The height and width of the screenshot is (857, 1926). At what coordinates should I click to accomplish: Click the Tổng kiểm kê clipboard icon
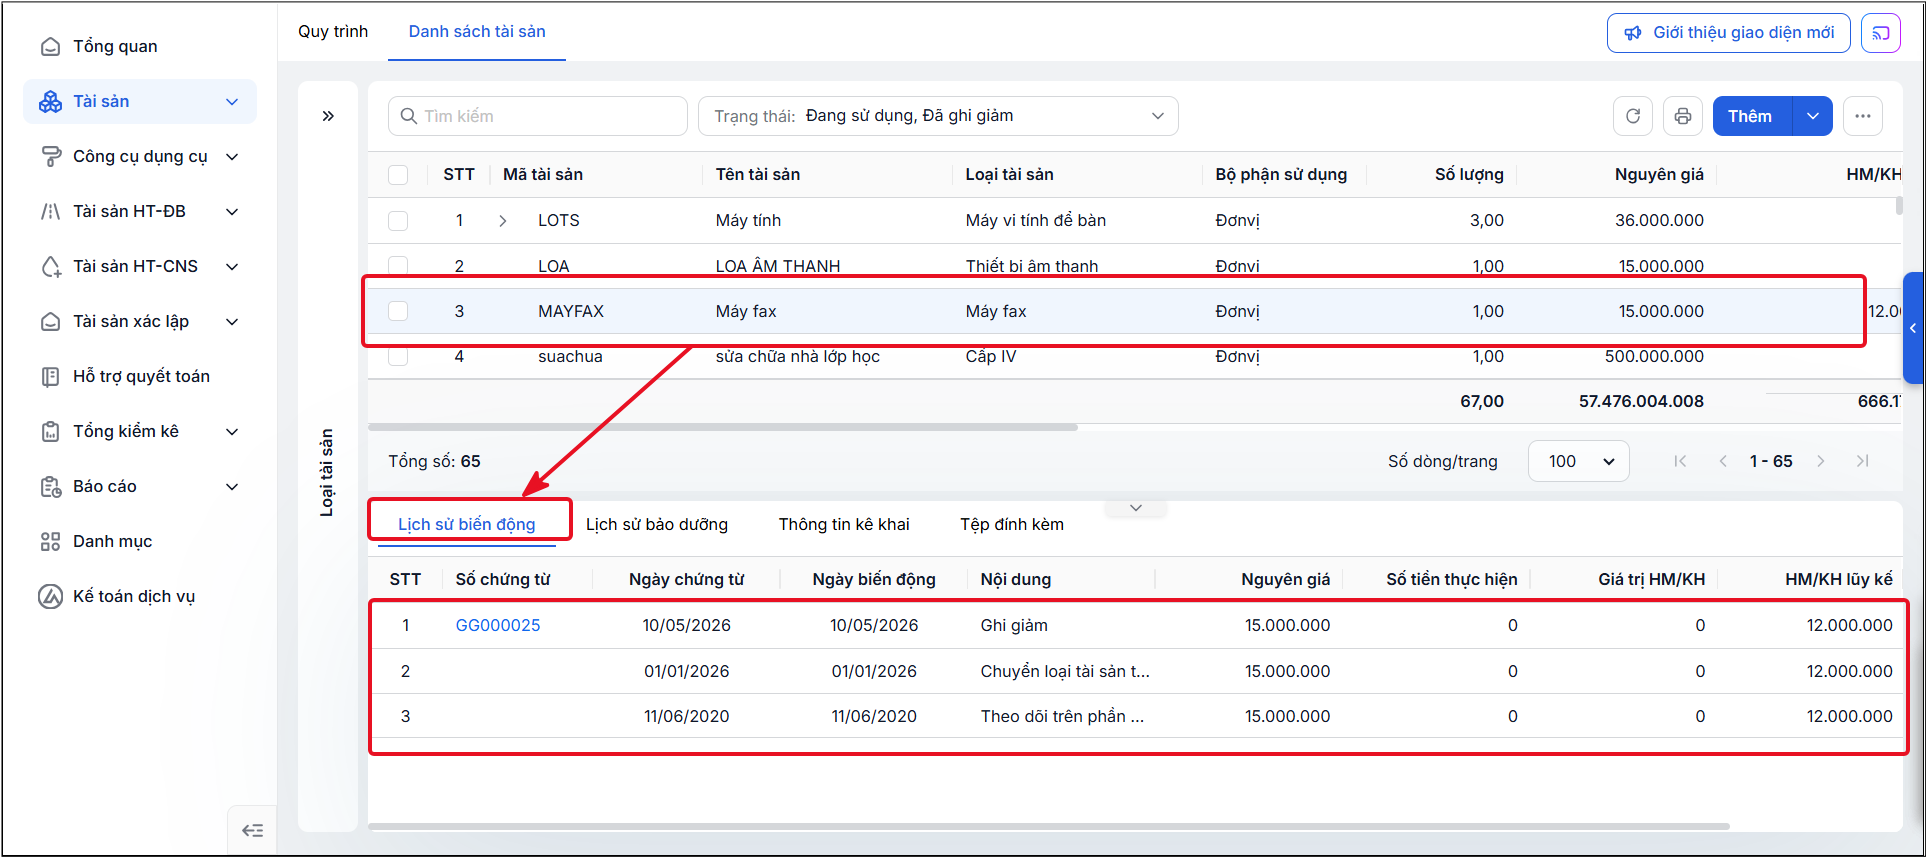50,431
